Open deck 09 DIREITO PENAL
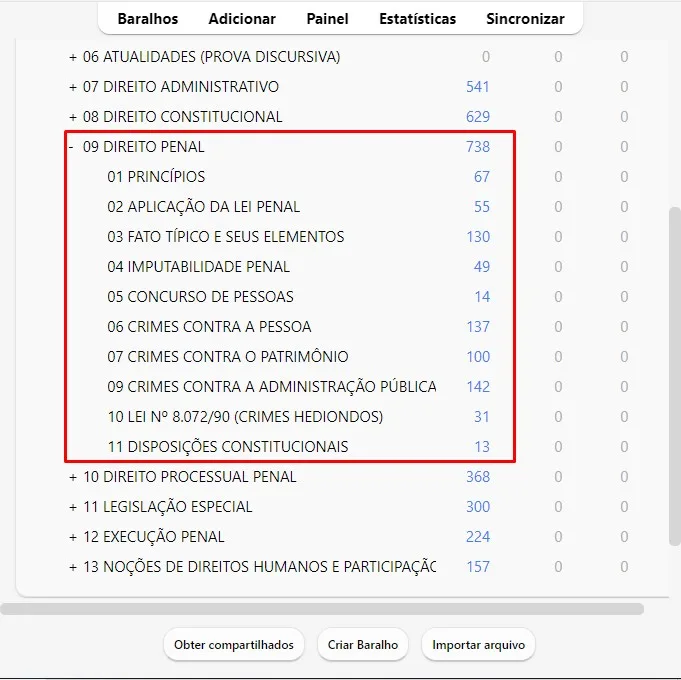The image size is (681, 680). click(143, 147)
